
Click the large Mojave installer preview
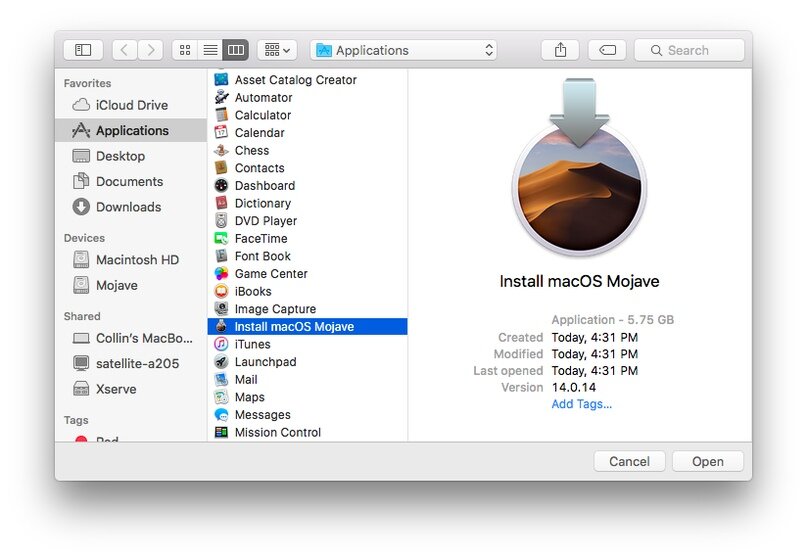click(x=580, y=167)
